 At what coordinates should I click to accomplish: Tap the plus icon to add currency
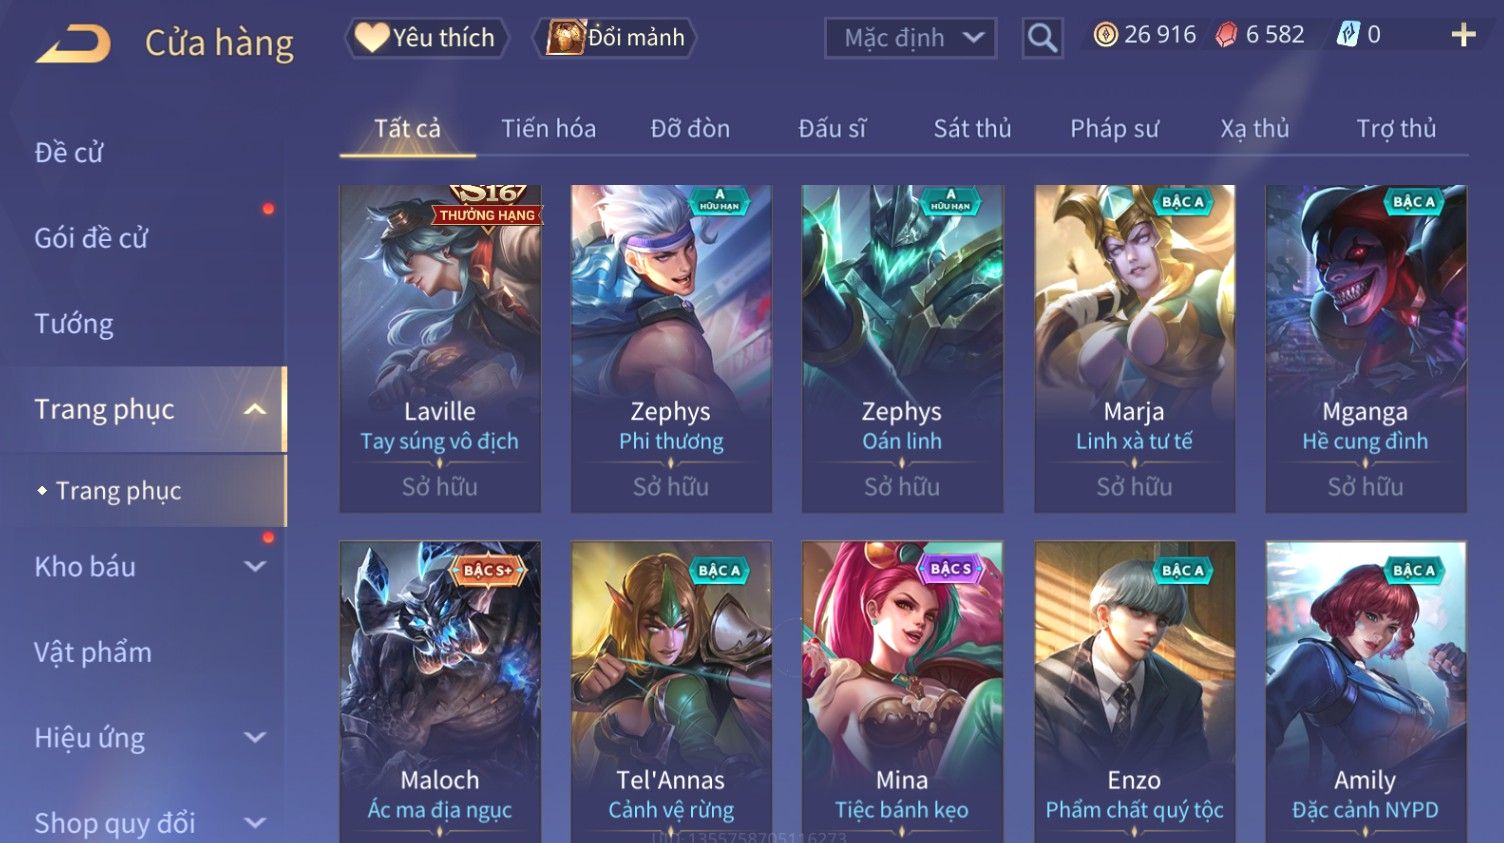coord(1463,35)
